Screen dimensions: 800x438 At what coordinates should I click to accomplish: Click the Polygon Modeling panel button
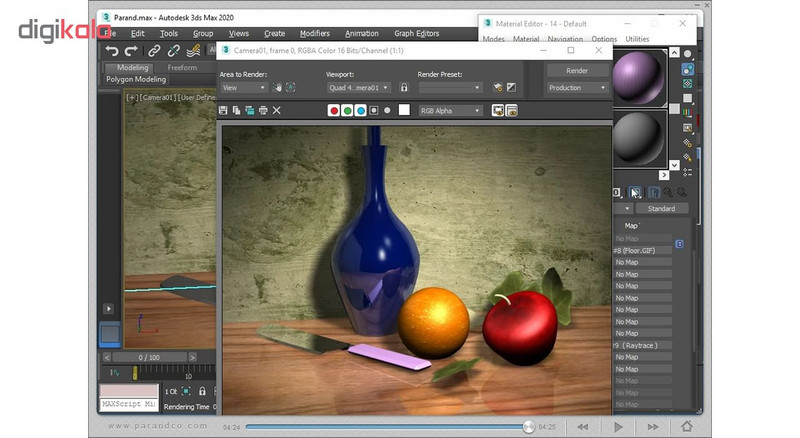[136, 79]
